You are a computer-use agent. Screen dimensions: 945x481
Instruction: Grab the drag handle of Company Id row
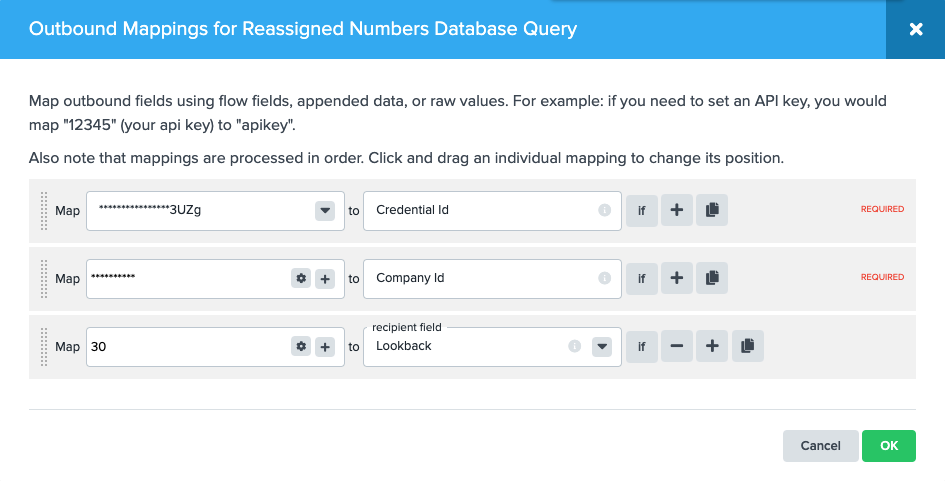click(x=43, y=278)
